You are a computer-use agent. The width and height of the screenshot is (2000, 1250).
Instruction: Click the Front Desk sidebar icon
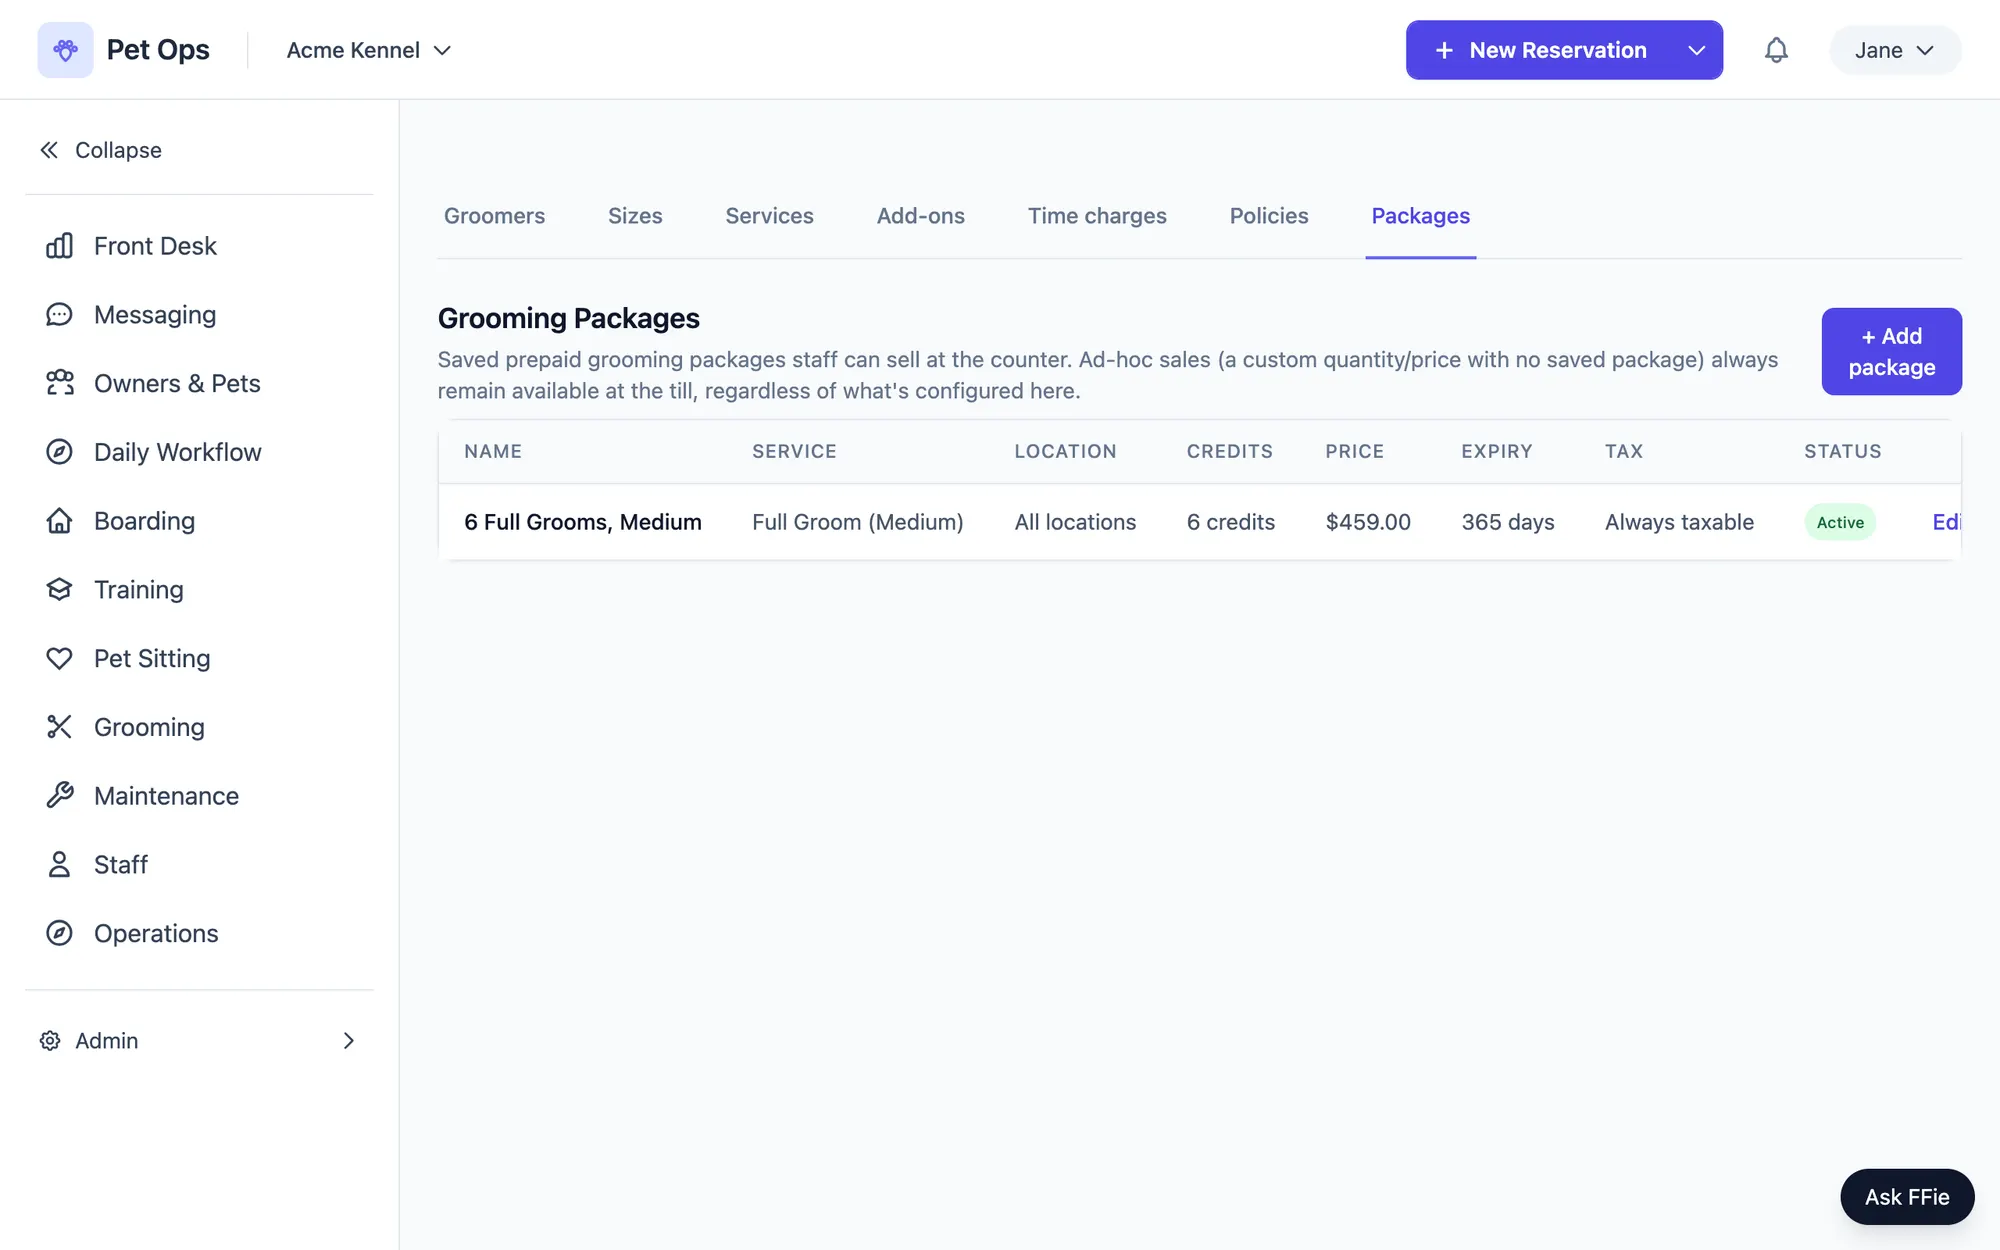[59, 246]
